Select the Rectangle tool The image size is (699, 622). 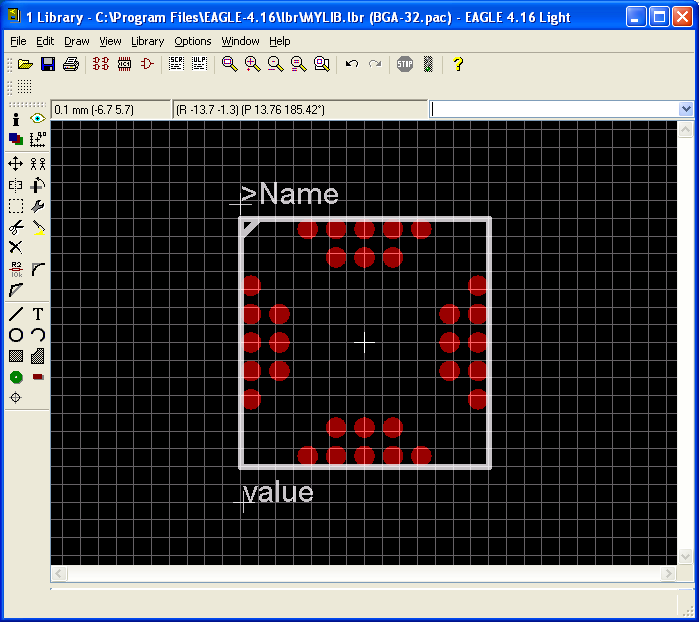(16, 356)
